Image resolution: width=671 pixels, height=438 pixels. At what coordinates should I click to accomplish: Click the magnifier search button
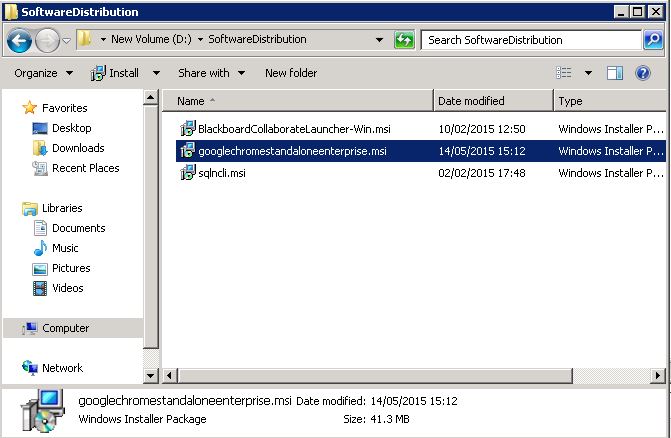[x=653, y=40]
